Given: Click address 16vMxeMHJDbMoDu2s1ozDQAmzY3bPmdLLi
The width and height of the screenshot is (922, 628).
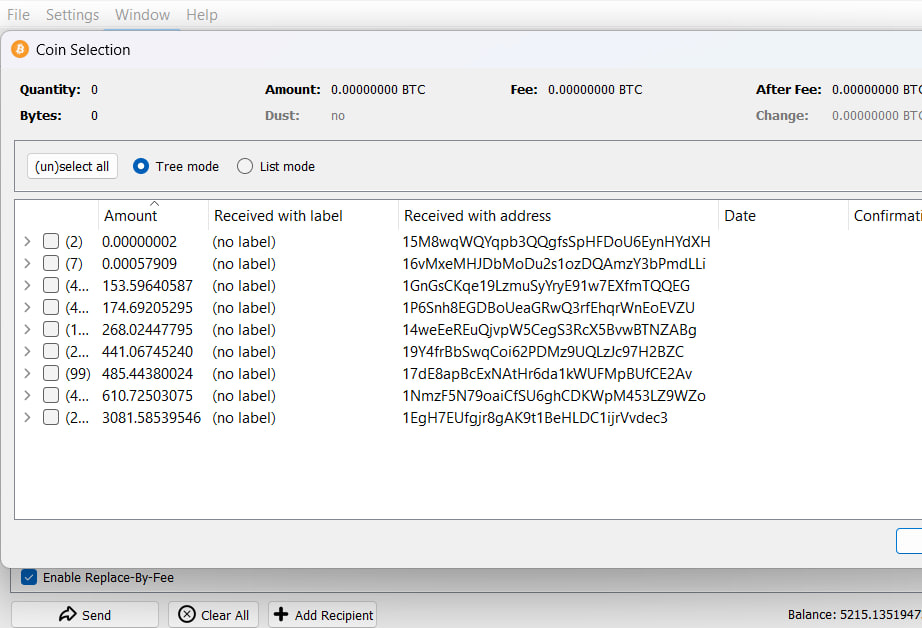Looking at the screenshot, I should (x=554, y=263).
